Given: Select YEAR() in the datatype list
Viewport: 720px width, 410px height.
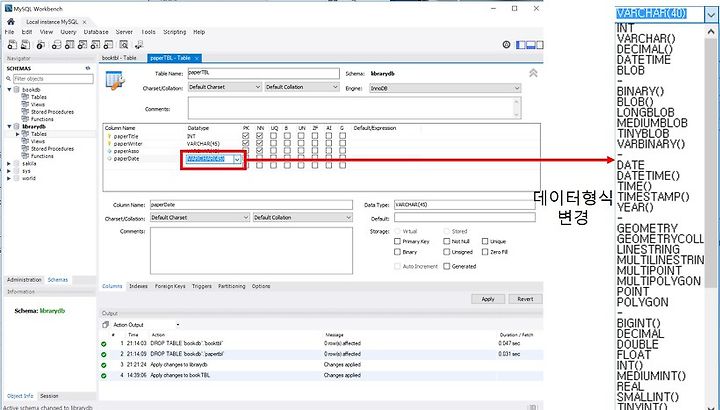Looking at the screenshot, I should pyautogui.click(x=635, y=208).
